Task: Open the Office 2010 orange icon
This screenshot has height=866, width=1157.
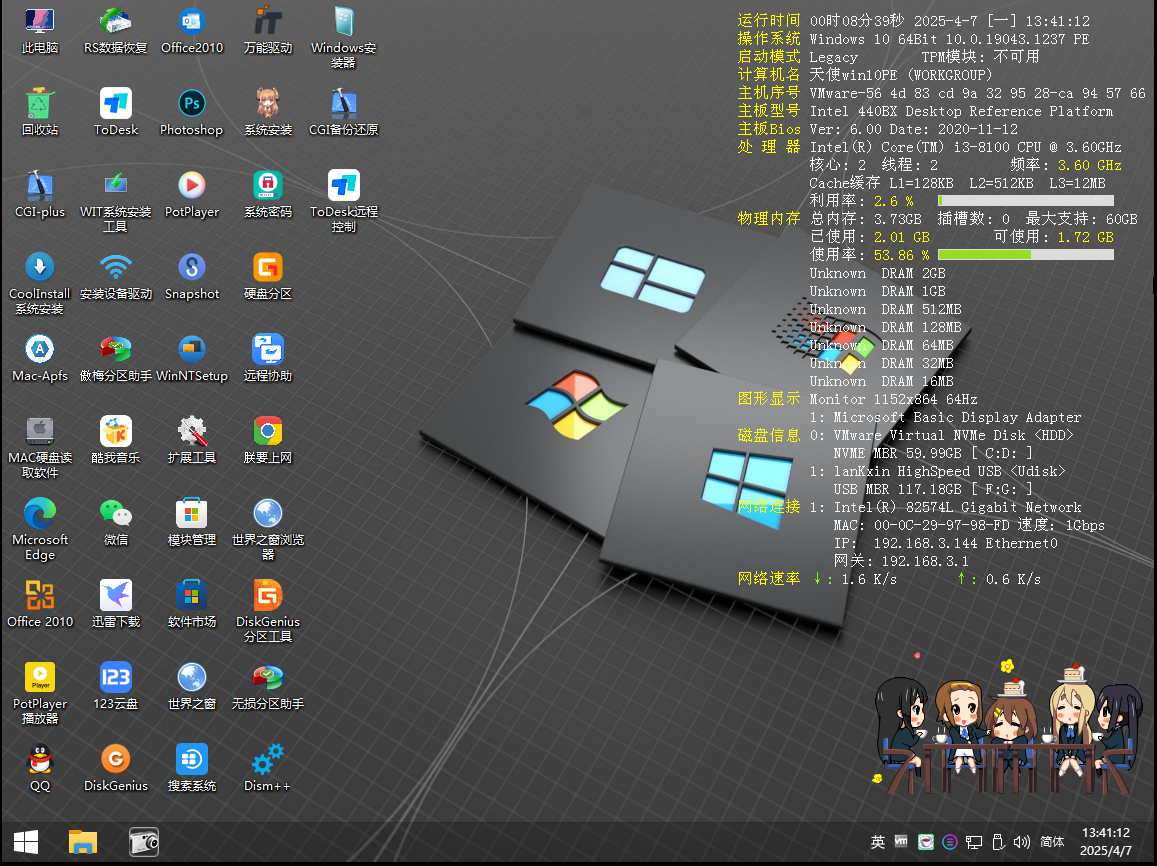Action: tap(40, 604)
